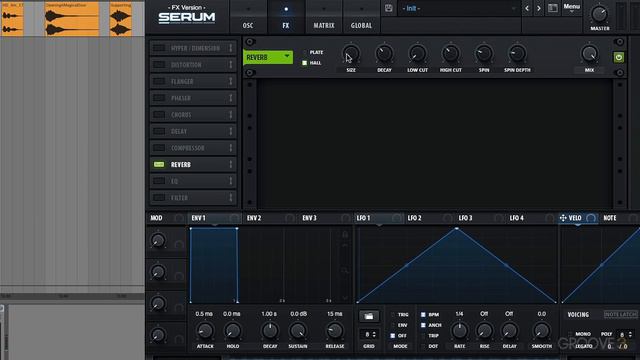The image size is (640, 360).
Task: Click the LFO peak point on graph
Action: pyautogui.click(x=456, y=229)
